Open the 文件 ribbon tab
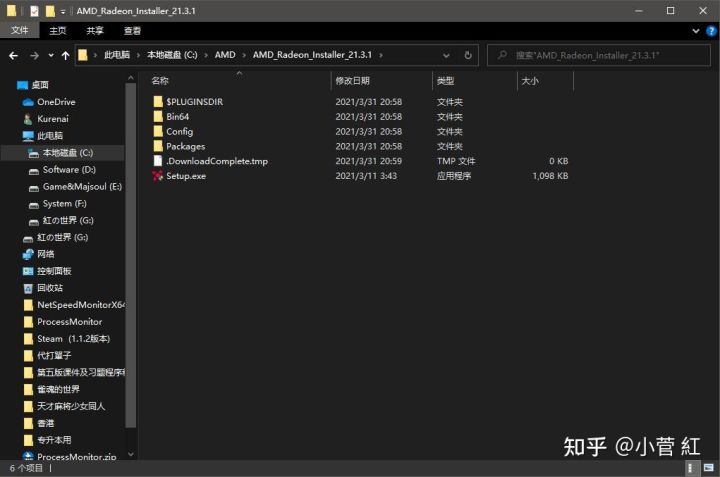 [x=19, y=30]
